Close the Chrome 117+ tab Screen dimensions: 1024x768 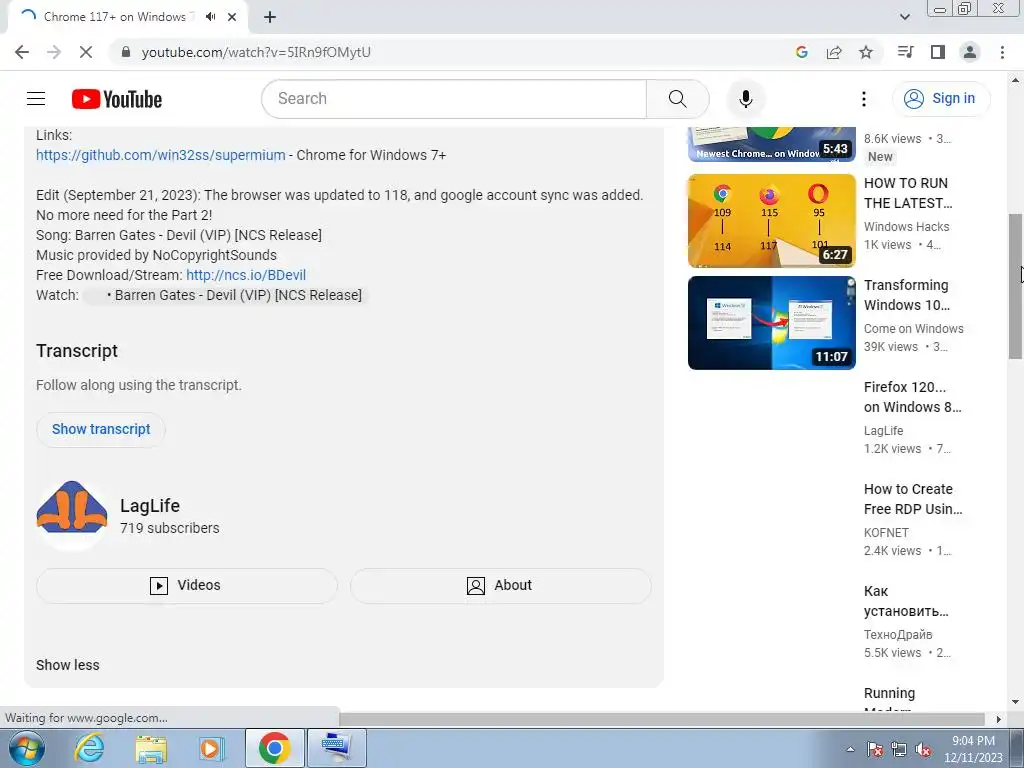tap(232, 17)
